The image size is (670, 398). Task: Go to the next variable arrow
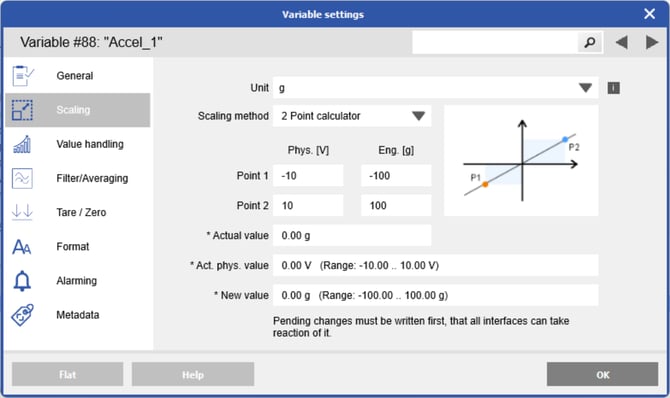pos(652,42)
